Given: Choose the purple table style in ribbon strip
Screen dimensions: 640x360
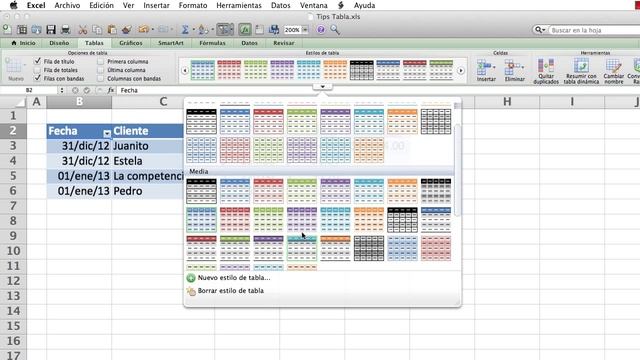Looking at the screenshot, I should click(282, 70).
